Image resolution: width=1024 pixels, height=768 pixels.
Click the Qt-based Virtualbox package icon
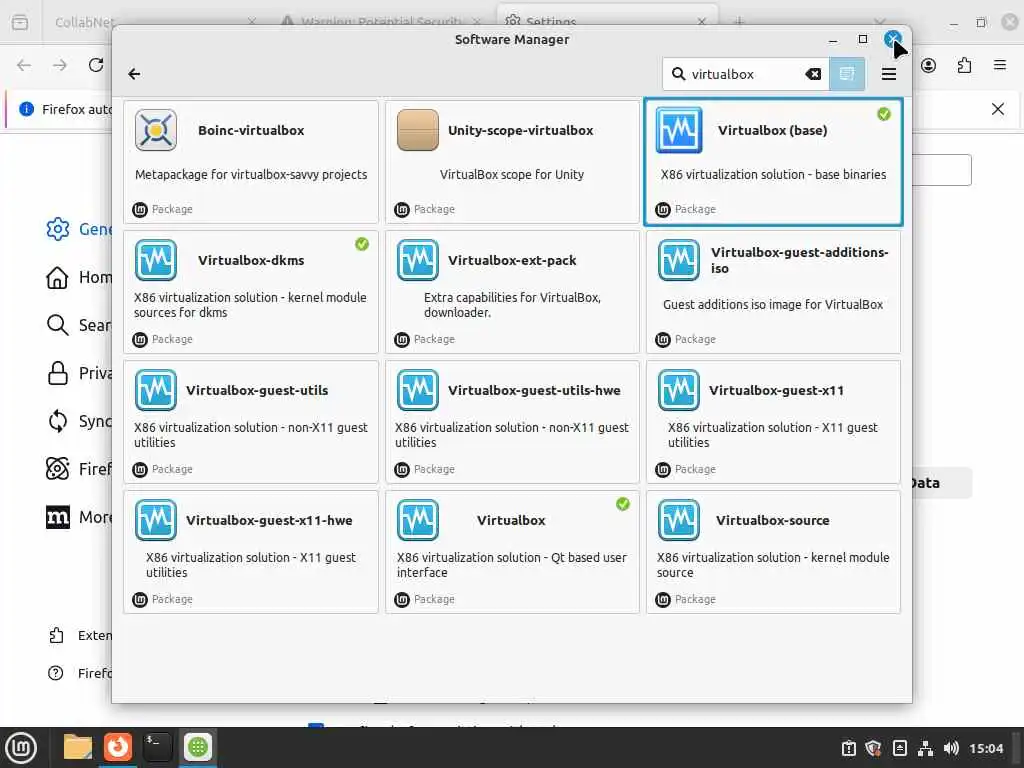pos(417,520)
